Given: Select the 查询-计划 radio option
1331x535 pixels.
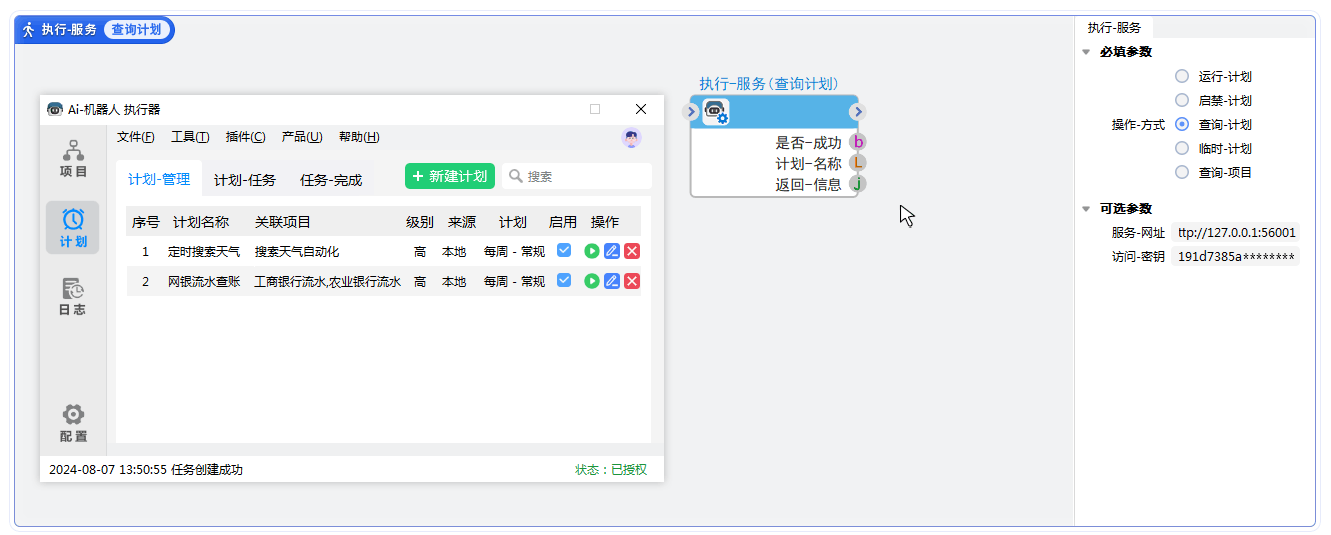Looking at the screenshot, I should point(1182,124).
